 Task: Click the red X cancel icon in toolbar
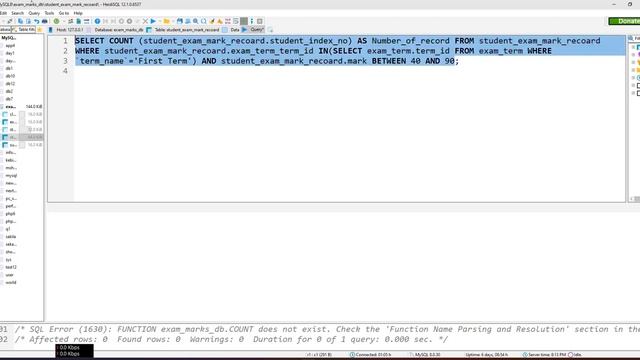(x=145, y=21)
